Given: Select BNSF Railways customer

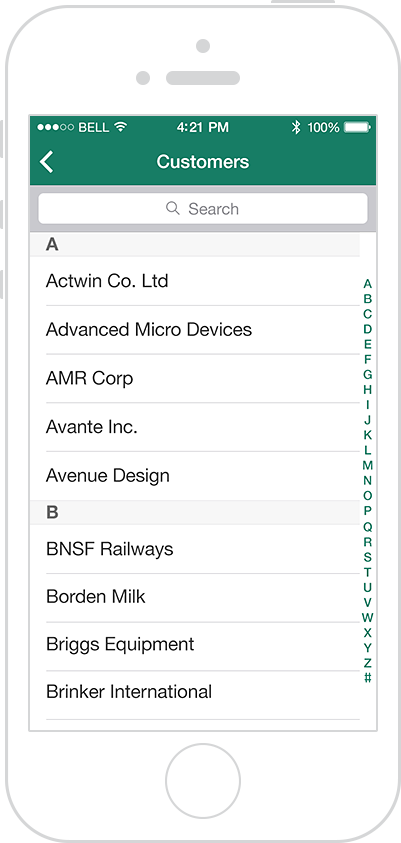Looking at the screenshot, I should click(x=195, y=549).
